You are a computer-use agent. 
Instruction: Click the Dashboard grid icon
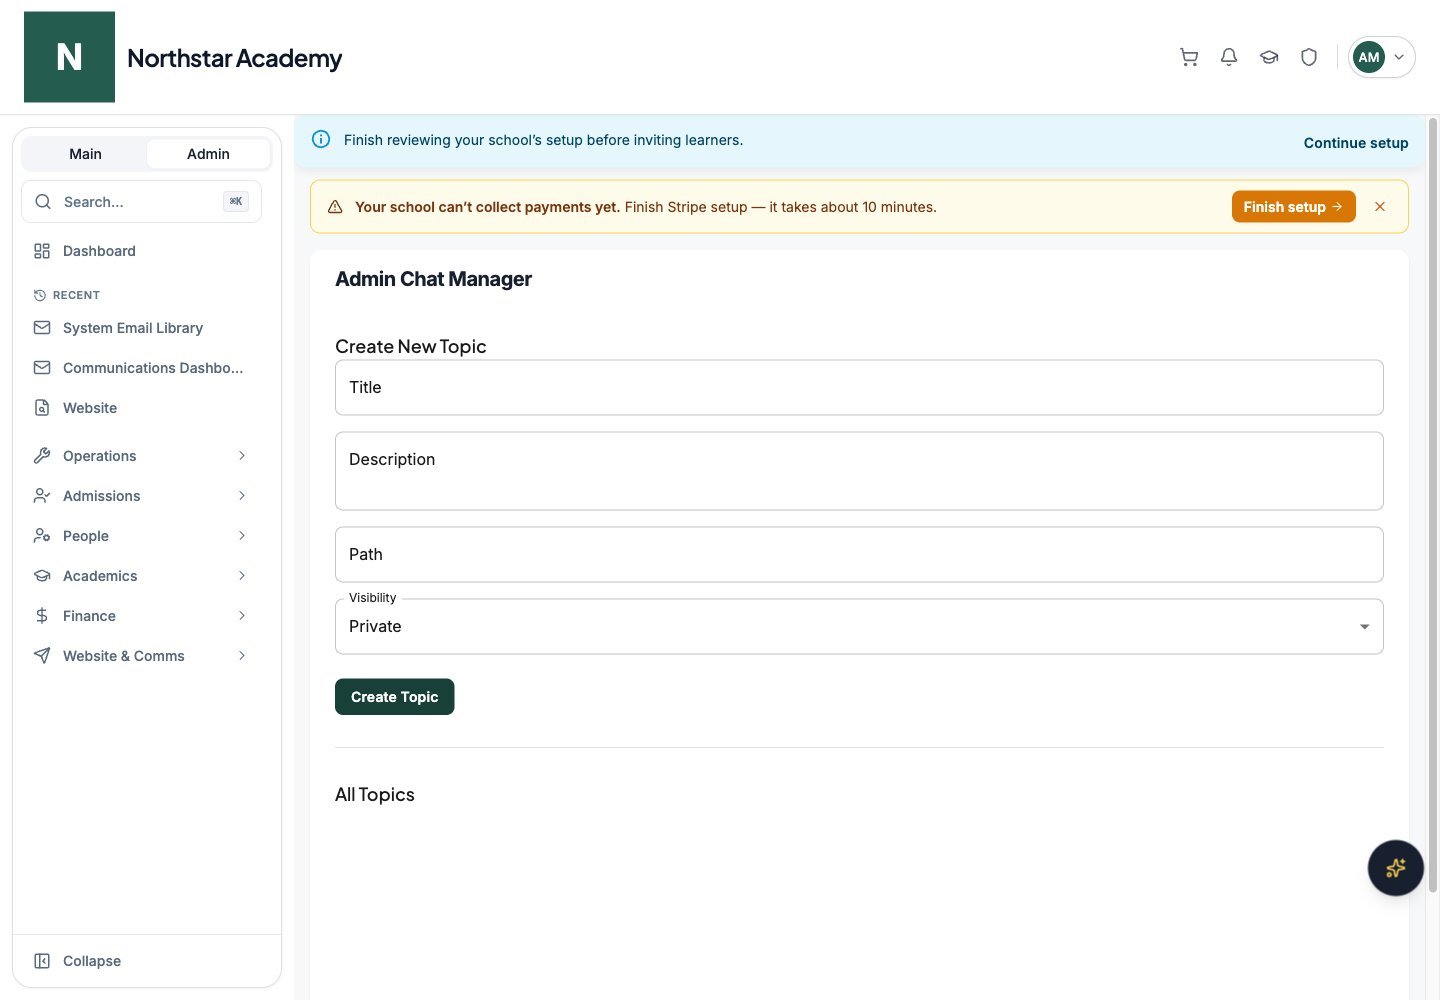tap(42, 251)
